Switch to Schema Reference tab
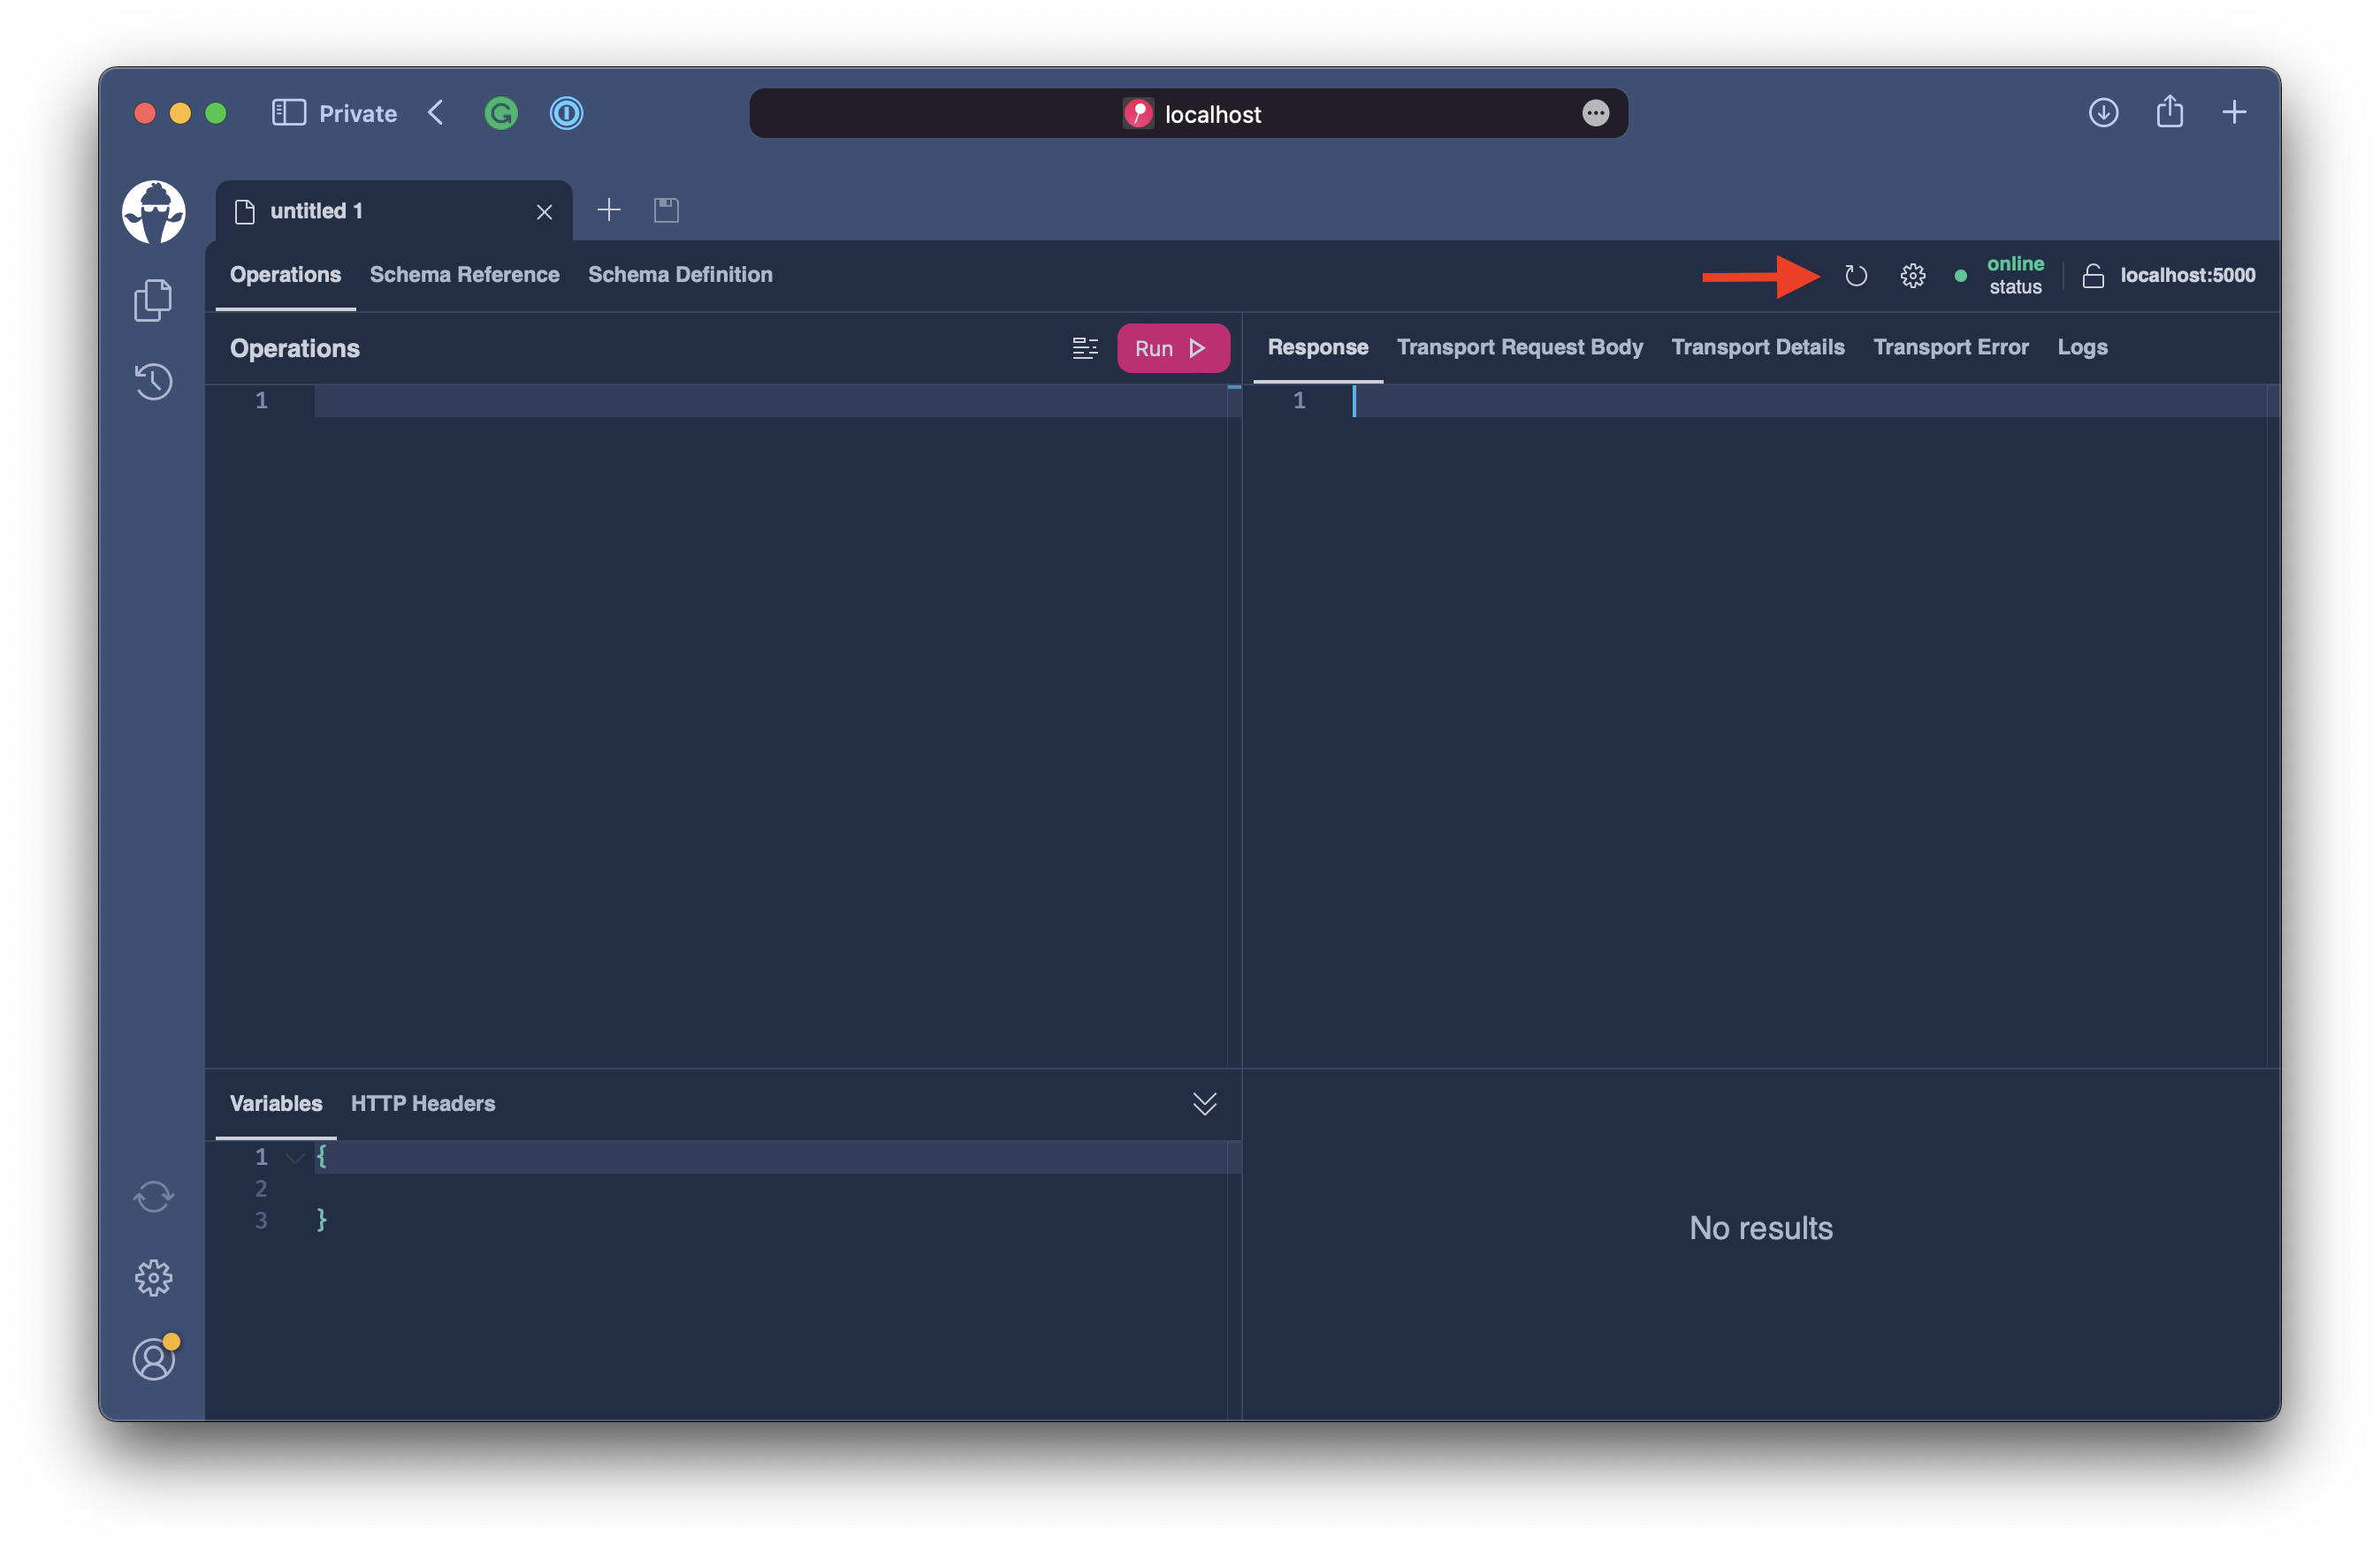Image resolution: width=2380 pixels, height=1552 pixels. tap(464, 274)
